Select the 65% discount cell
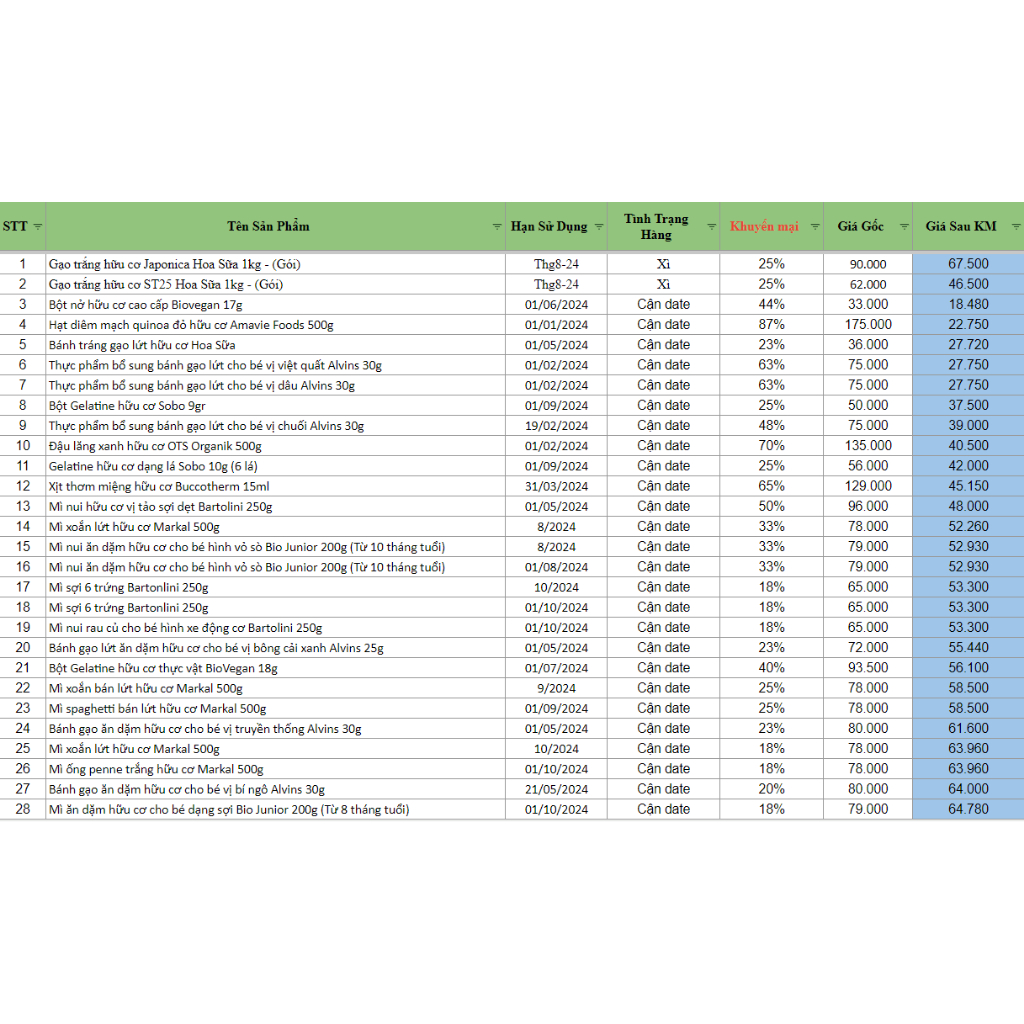 point(771,487)
